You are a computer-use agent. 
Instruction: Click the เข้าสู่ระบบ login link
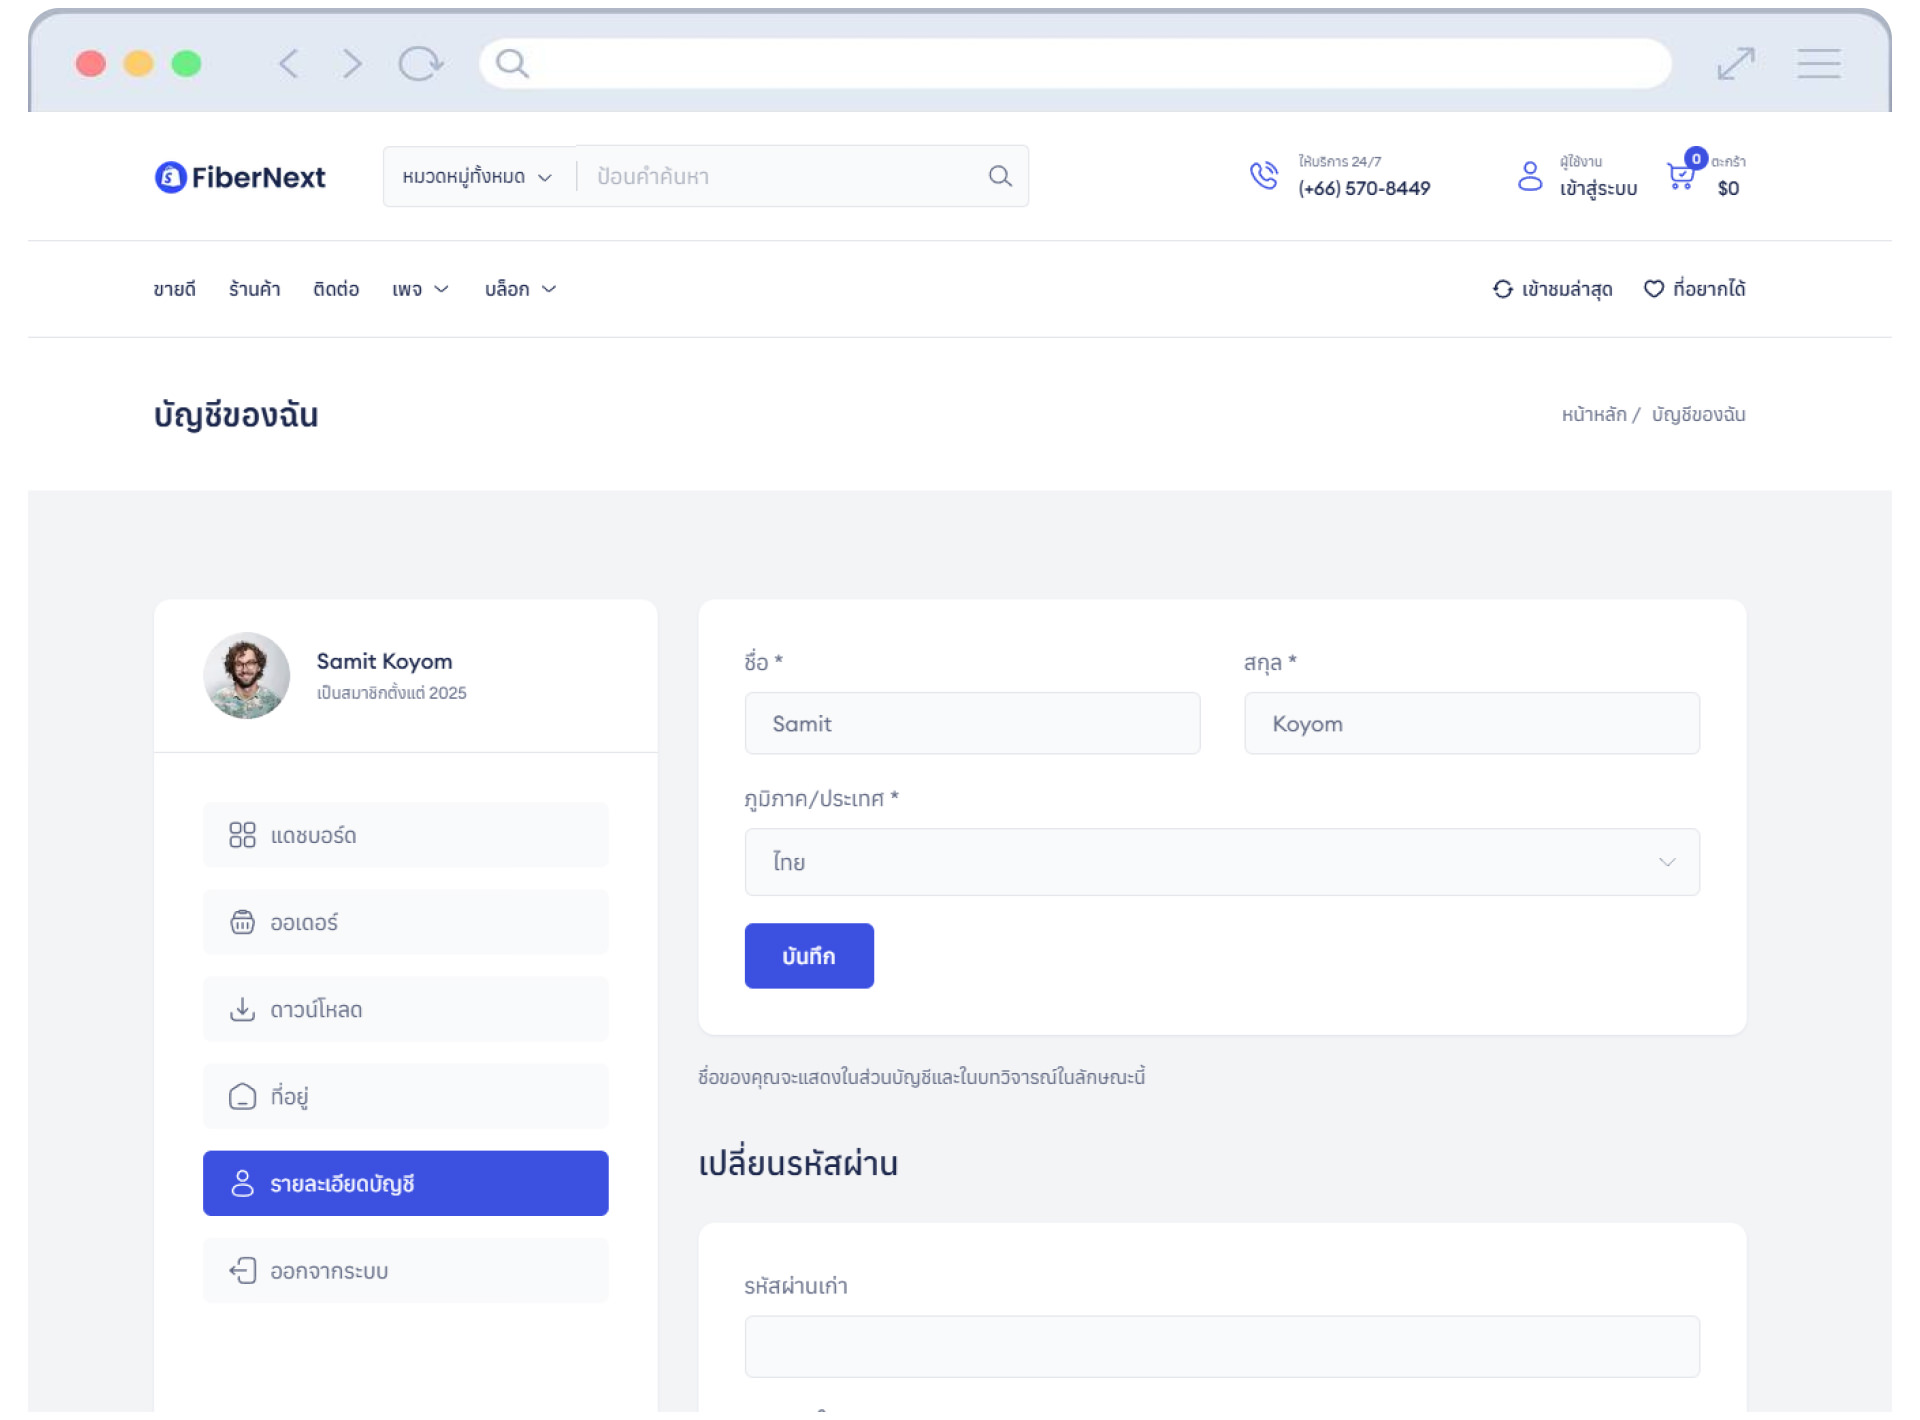(1598, 188)
